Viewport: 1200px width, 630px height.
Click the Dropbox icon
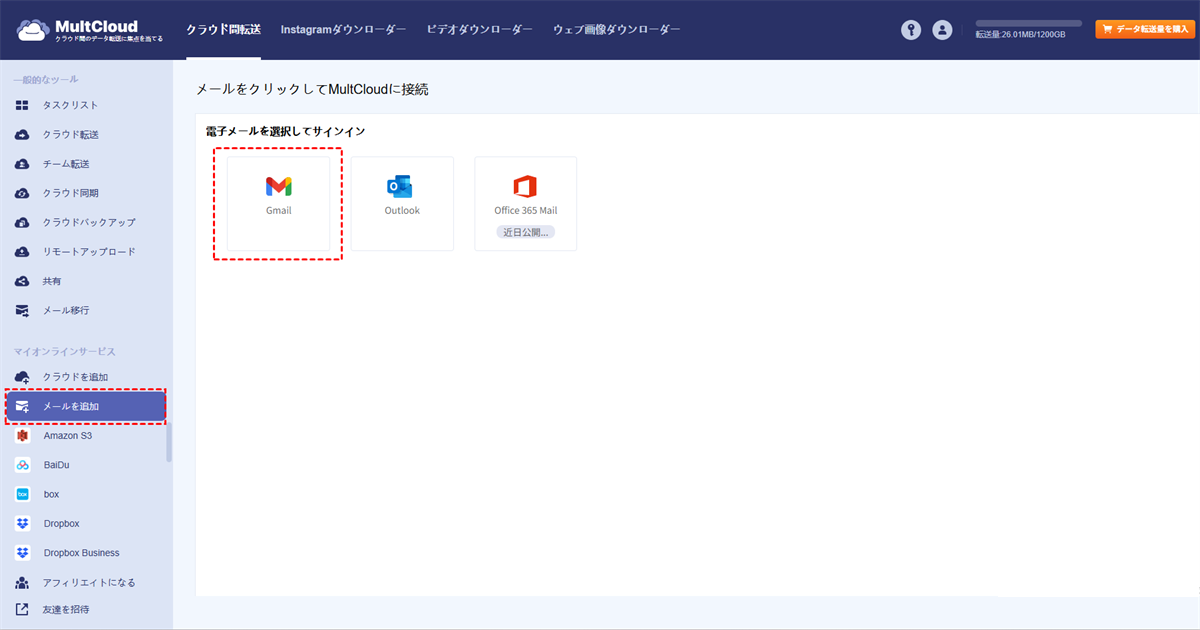click(x=22, y=523)
